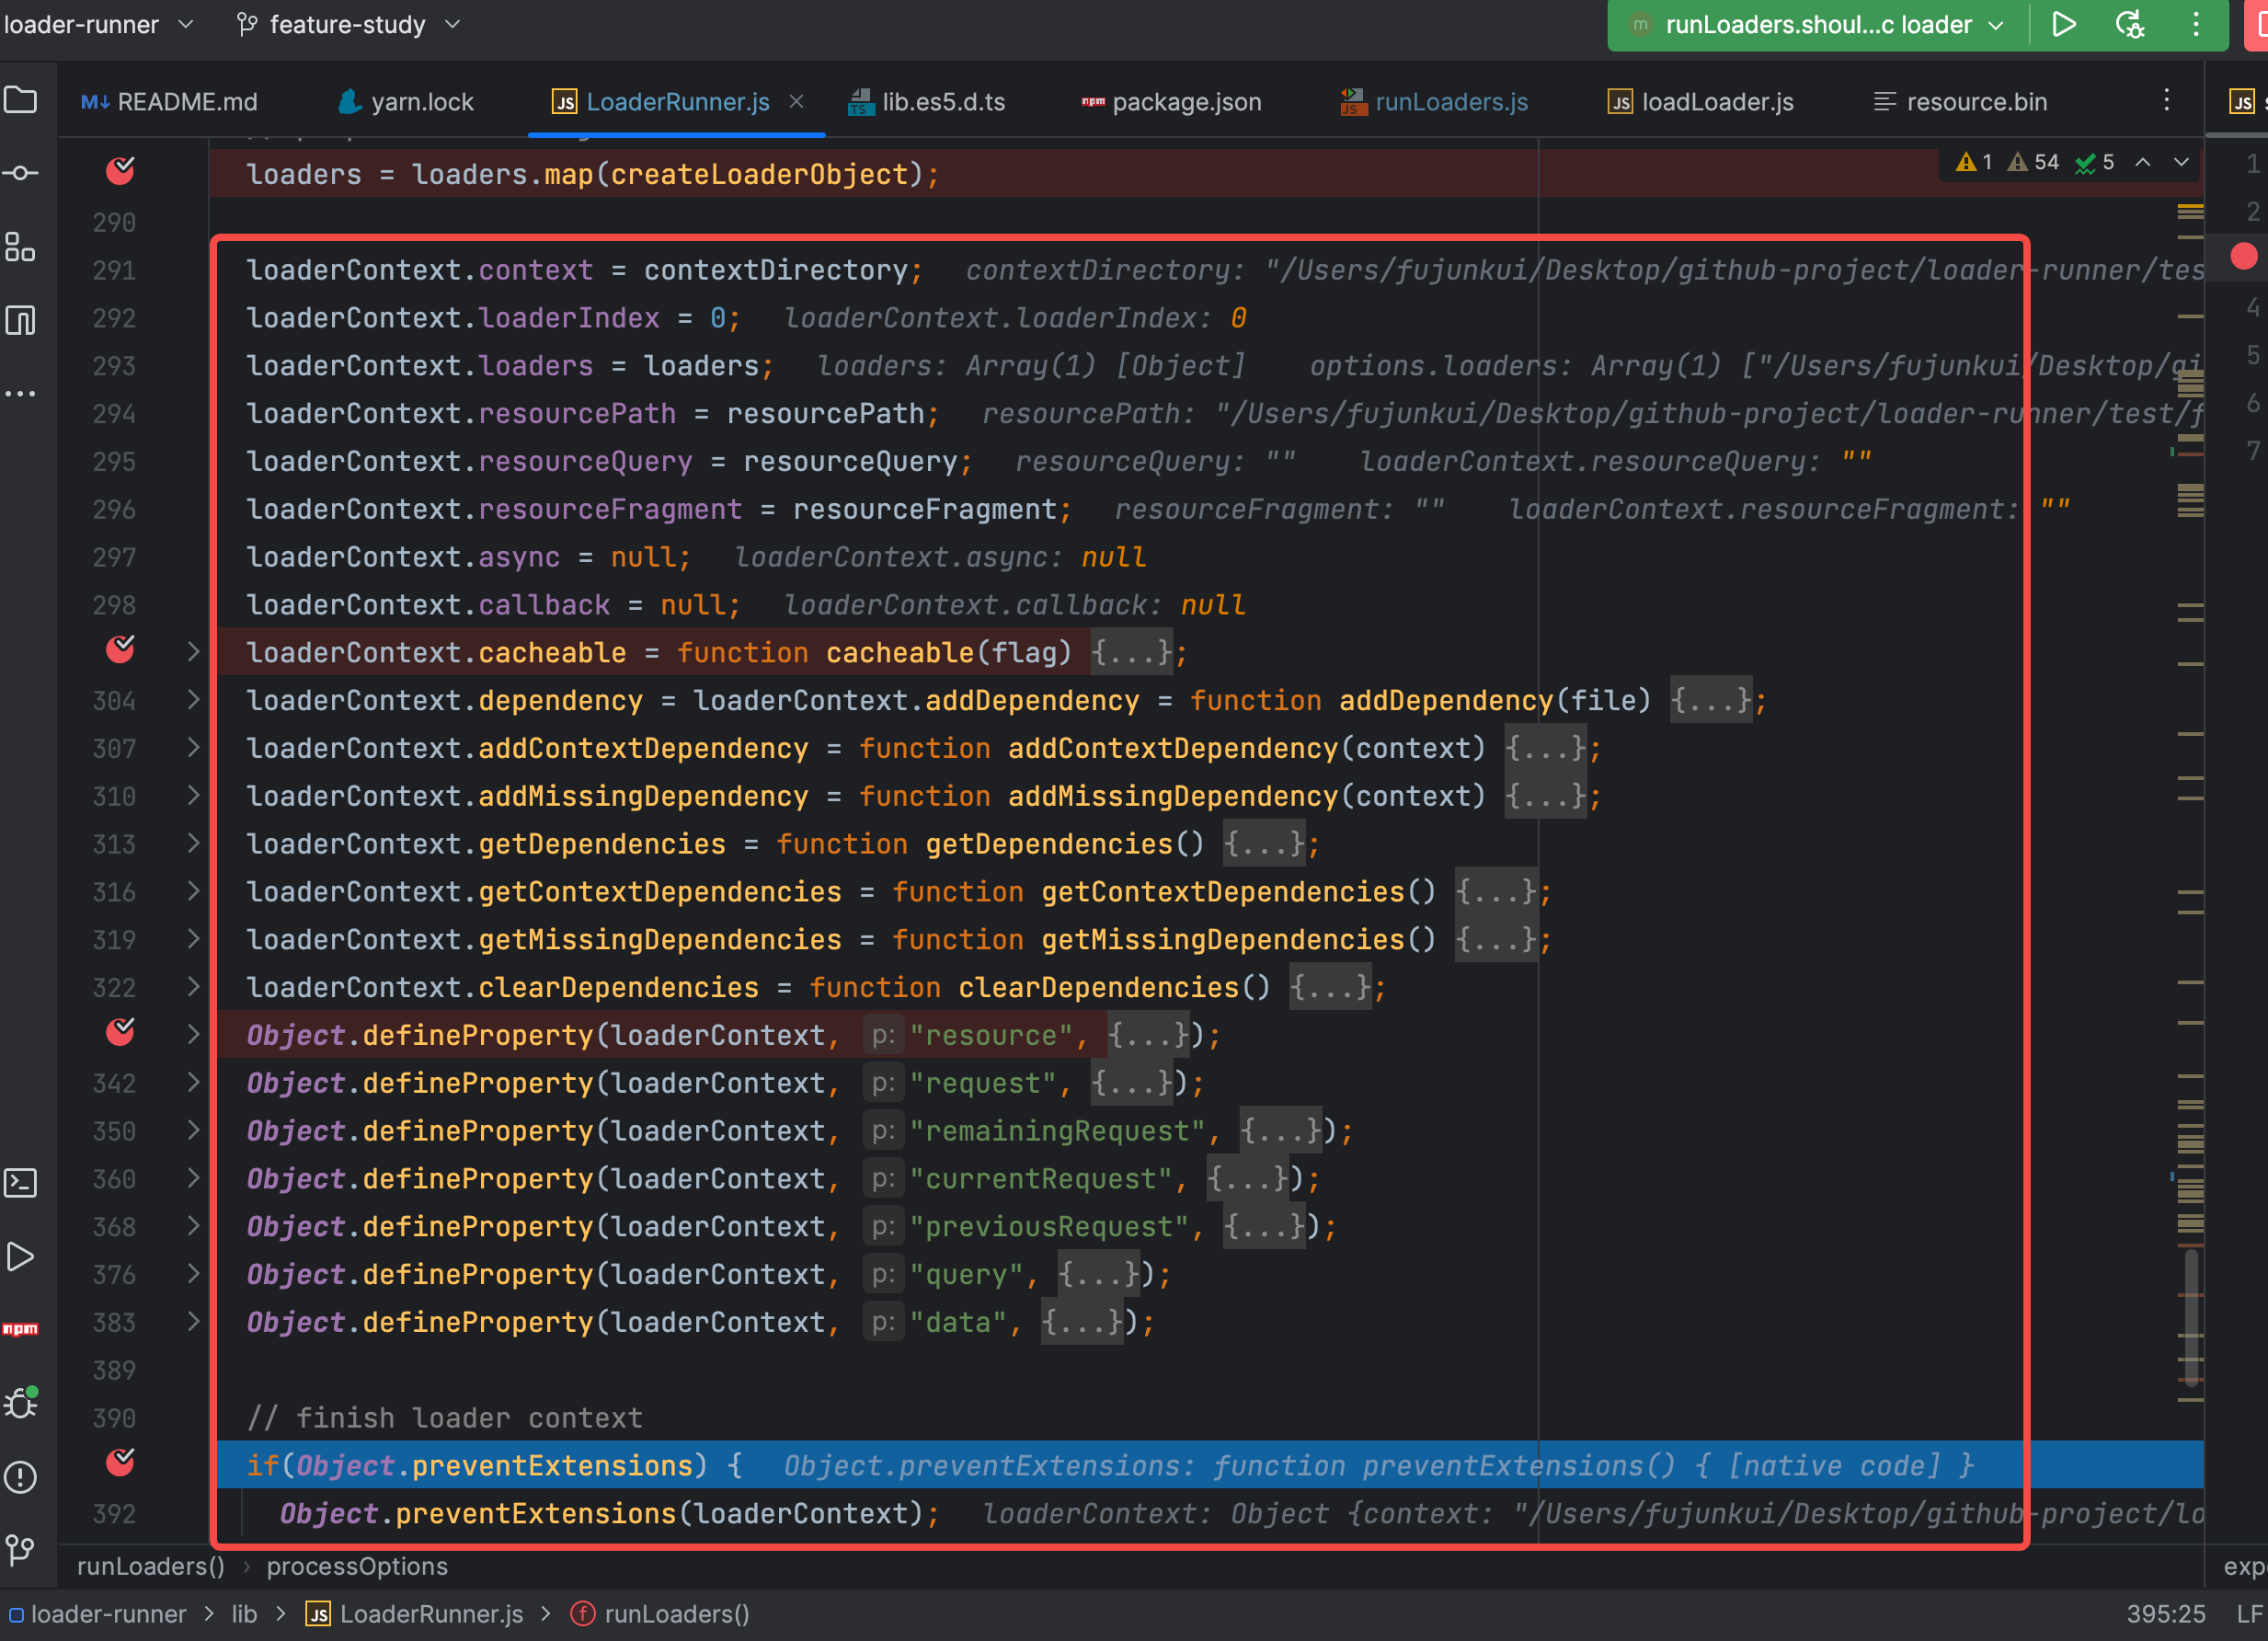This screenshot has height=1641, width=2268.
Task: Remove breakpoint on loaders.map line
Action: 120,172
